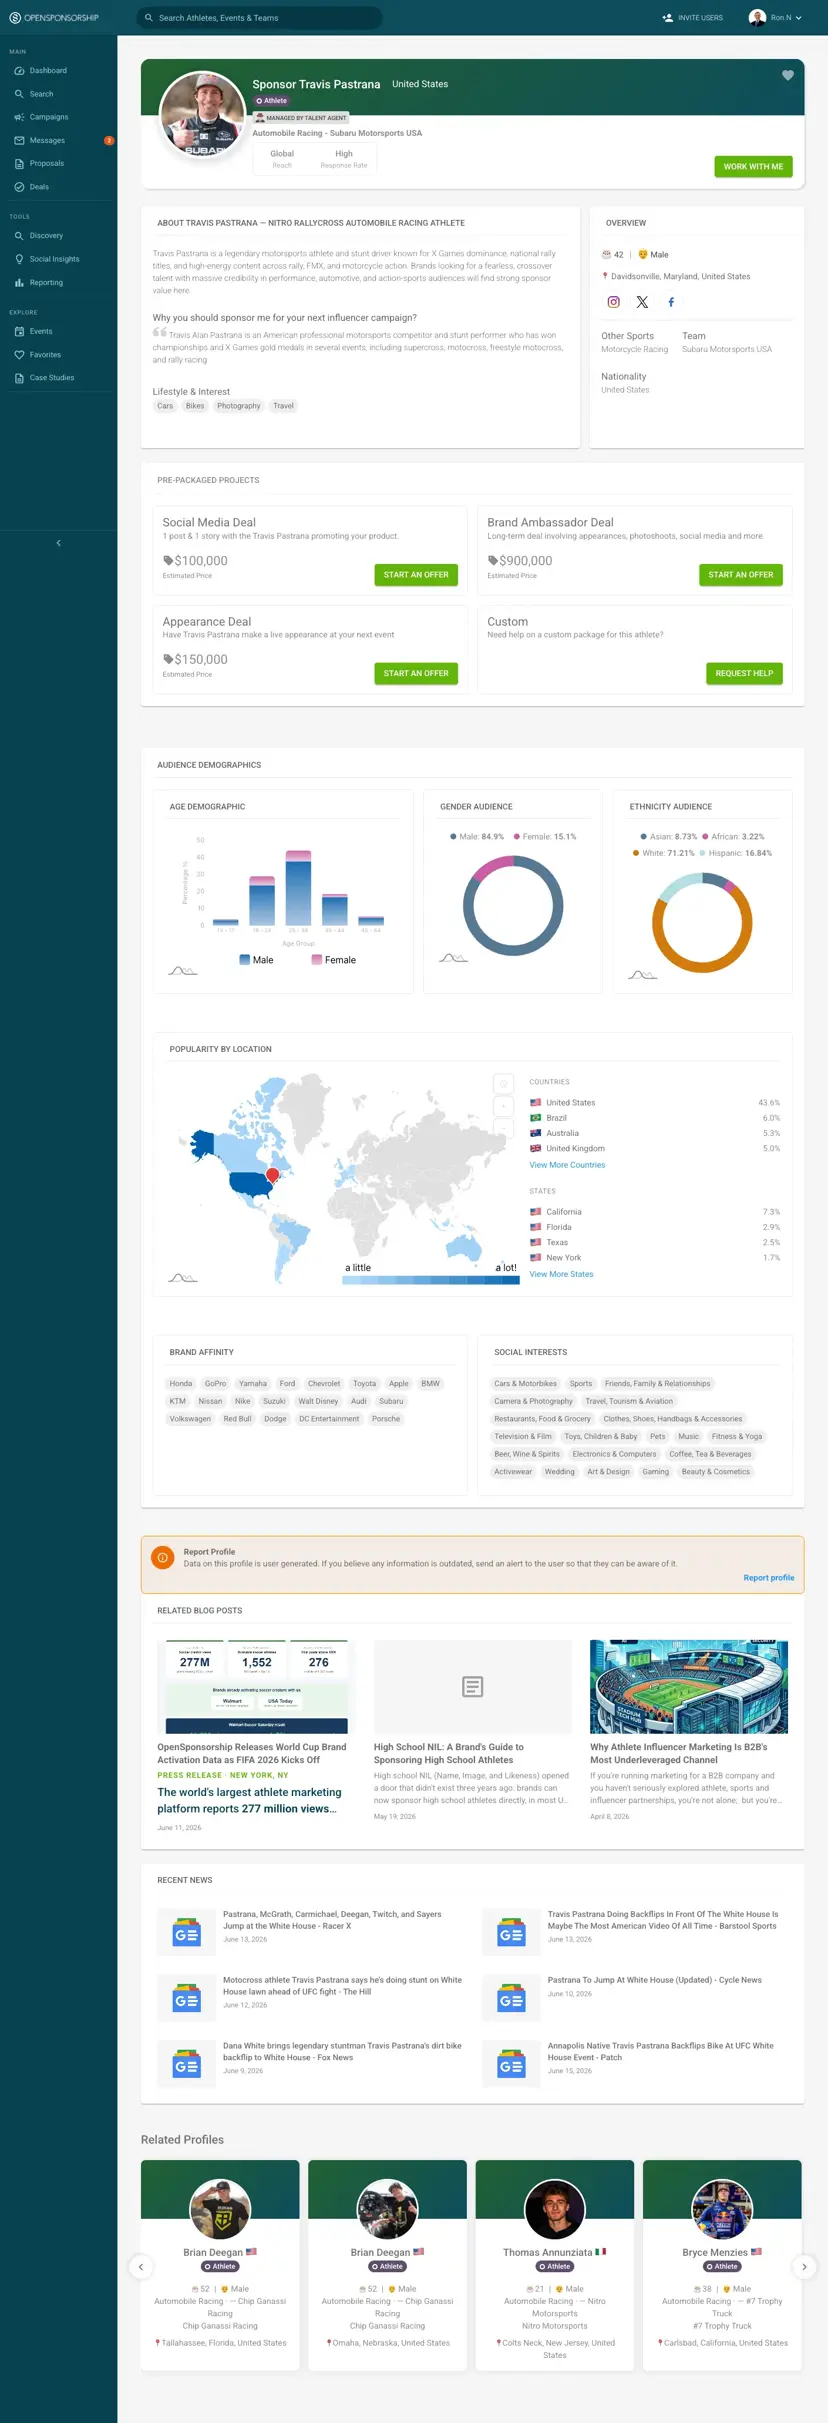The height and width of the screenshot is (2423, 828).
Task: Collapse the sidebar with the left chevron
Action: coord(58,543)
